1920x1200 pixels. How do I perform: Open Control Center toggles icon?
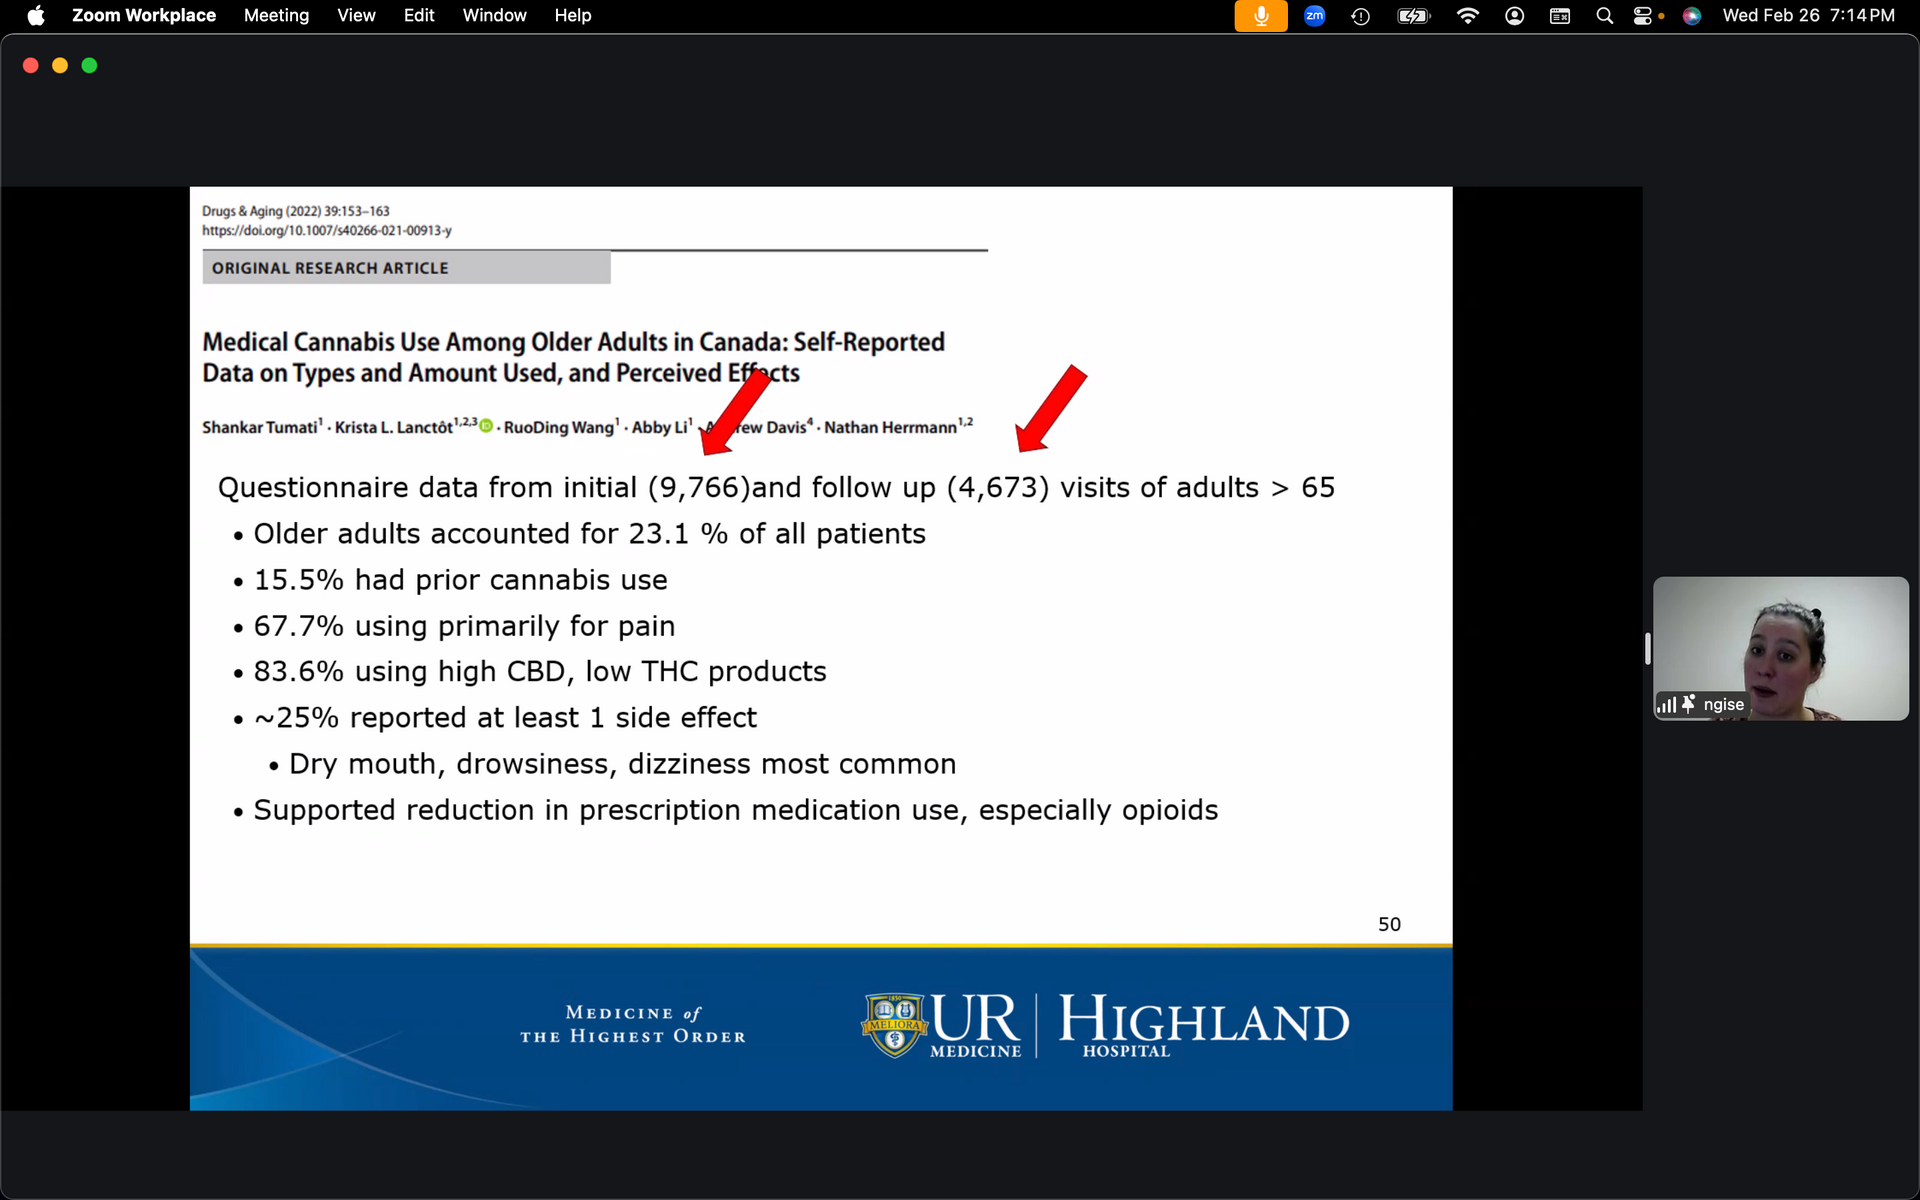pyautogui.click(x=1643, y=16)
